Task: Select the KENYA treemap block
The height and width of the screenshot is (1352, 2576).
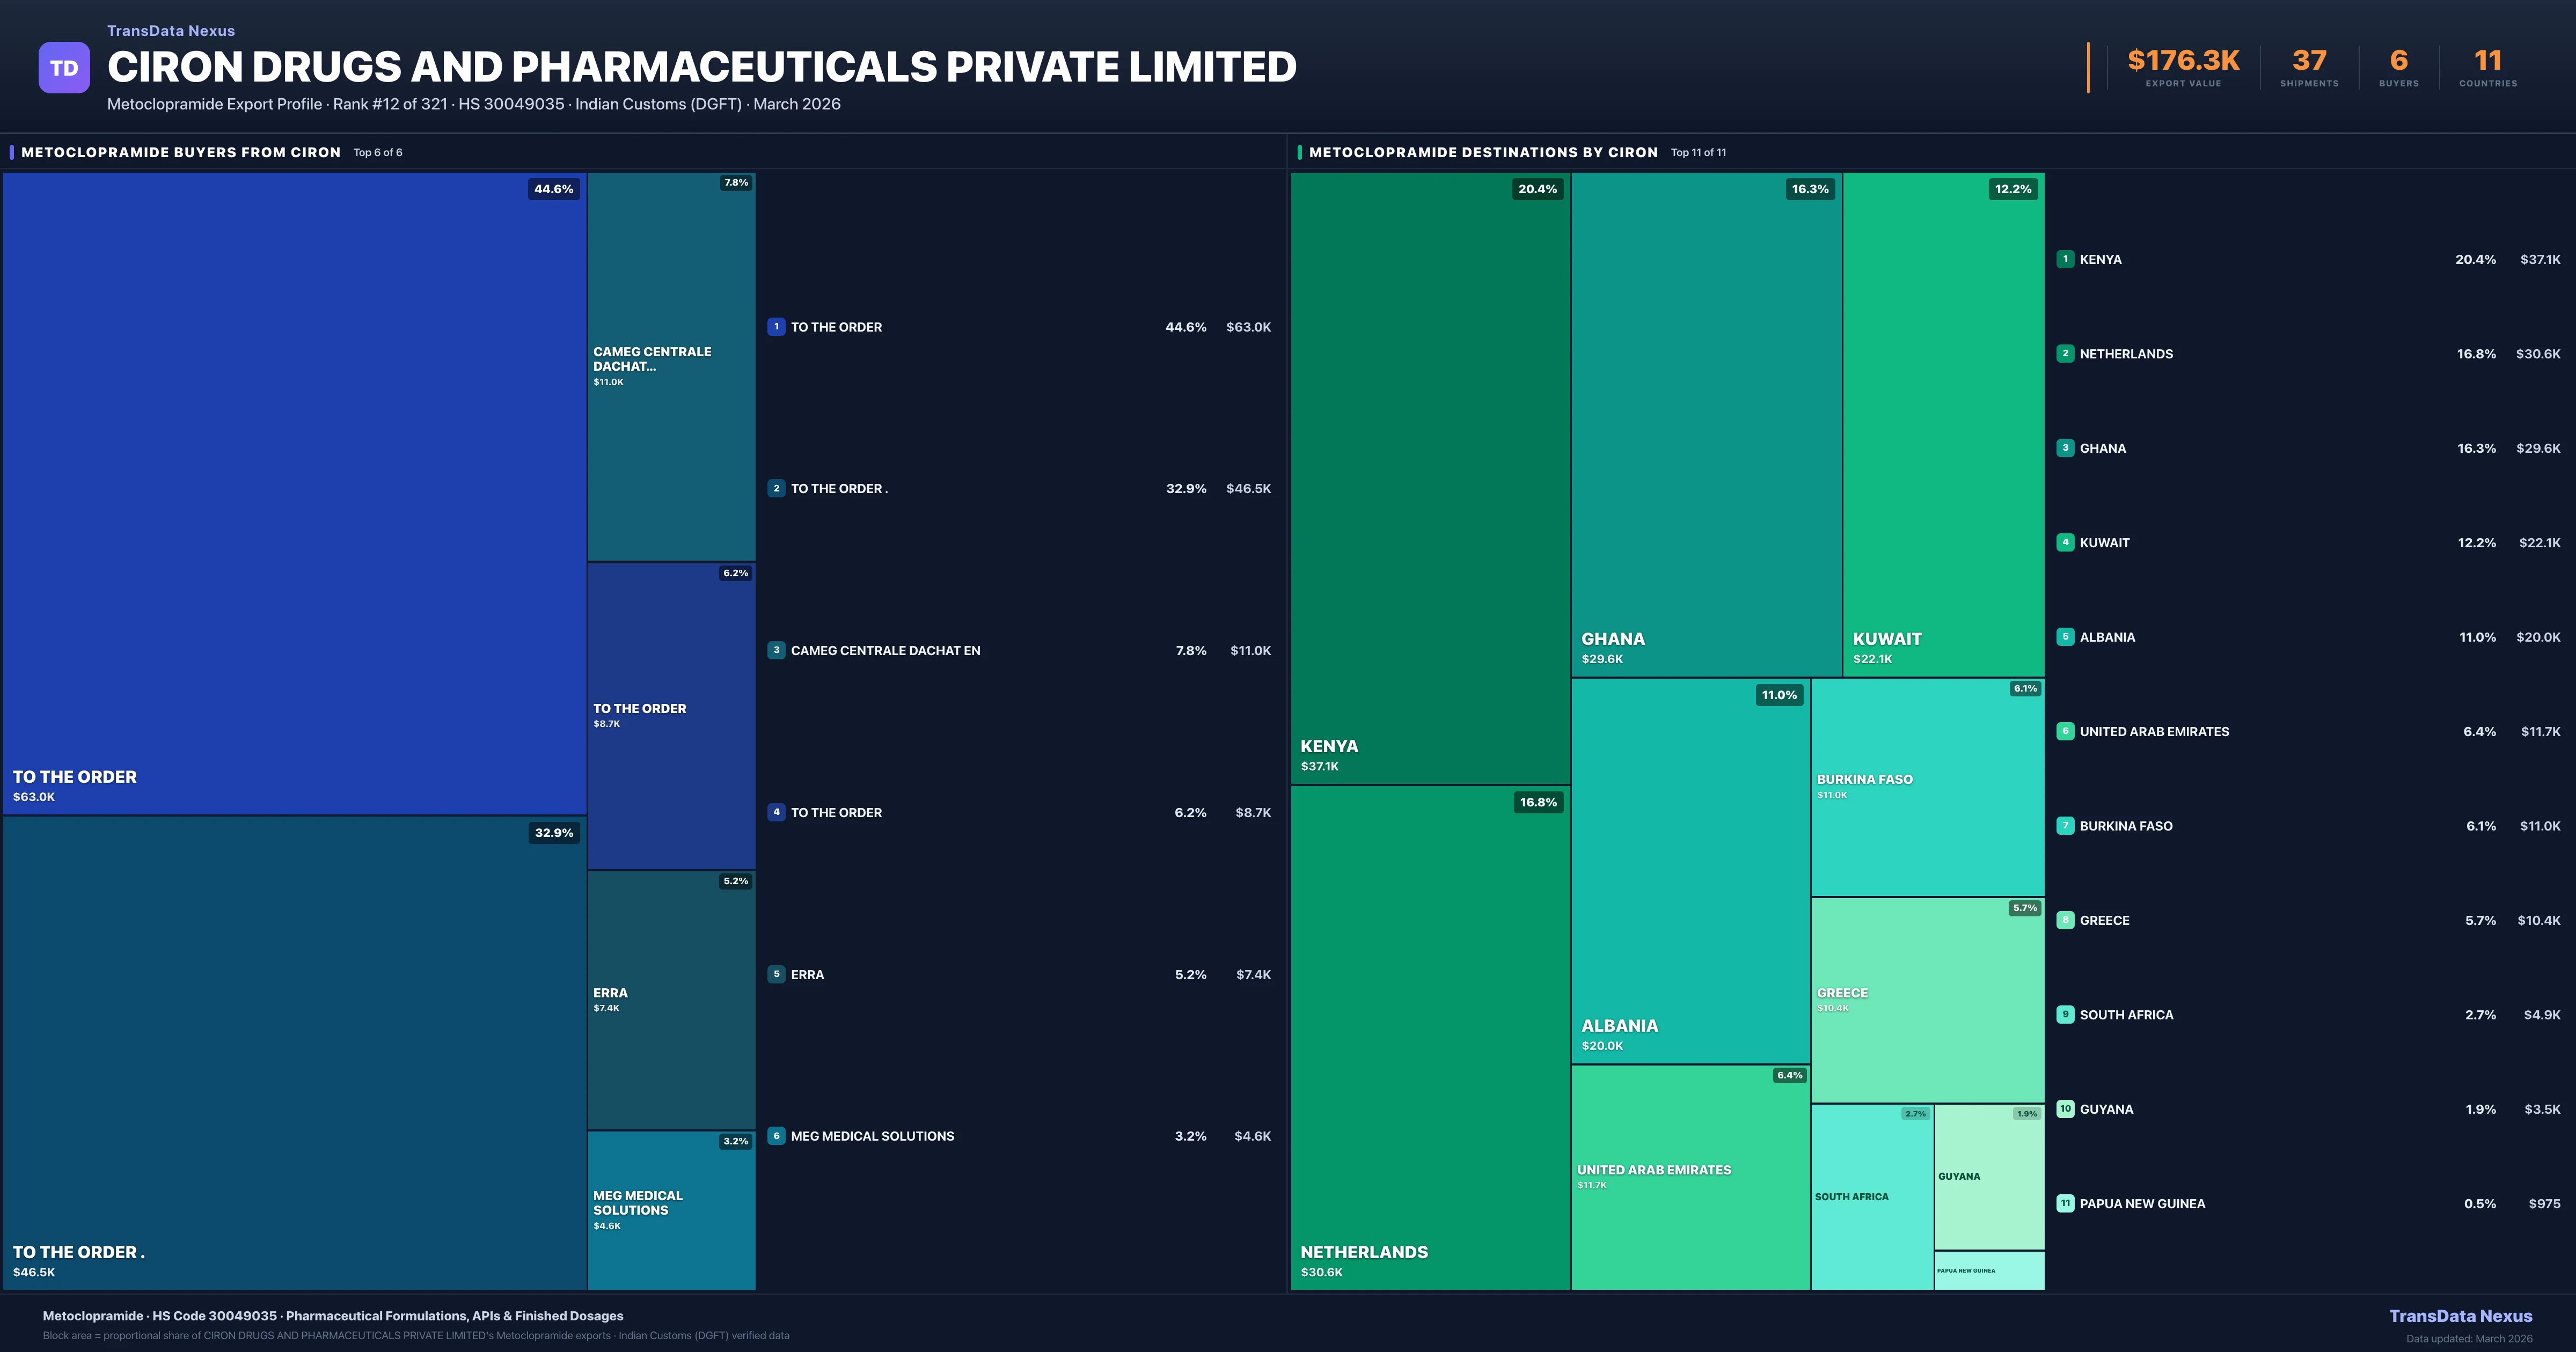Action: 1429,477
